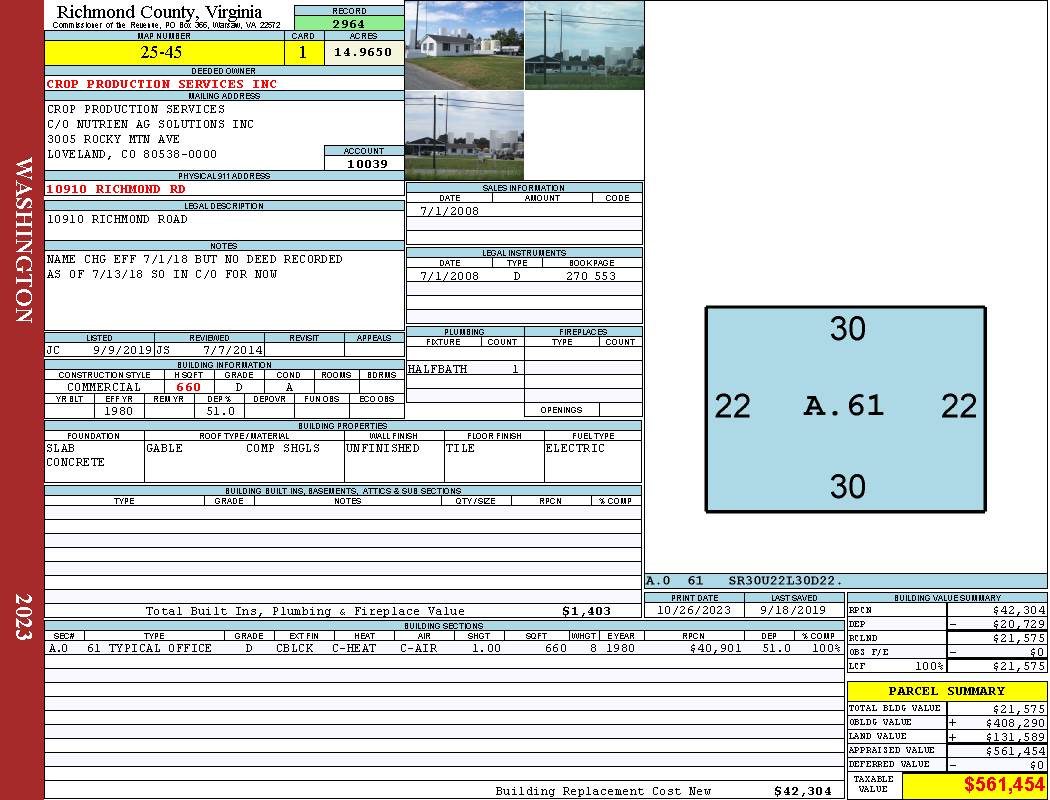Click last saved date 9/18/2019
Image resolution: width=1050 pixels, height=800 pixels.
click(793, 611)
